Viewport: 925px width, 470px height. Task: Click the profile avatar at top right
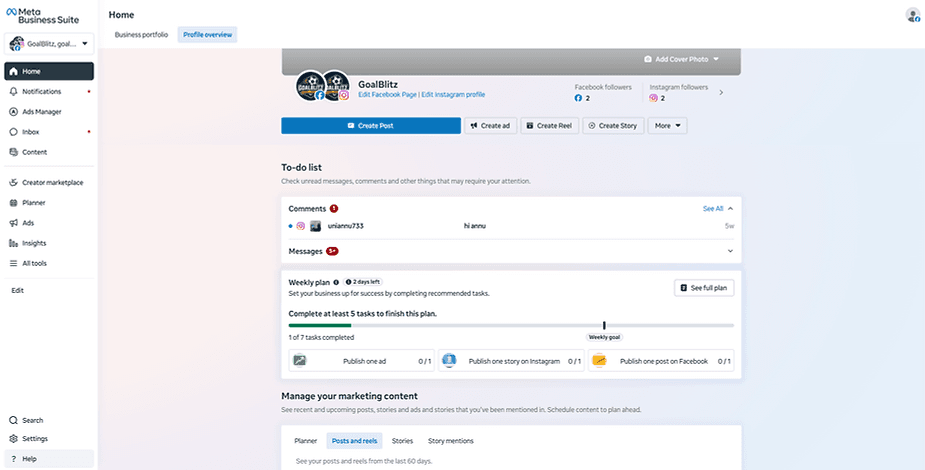coord(913,15)
